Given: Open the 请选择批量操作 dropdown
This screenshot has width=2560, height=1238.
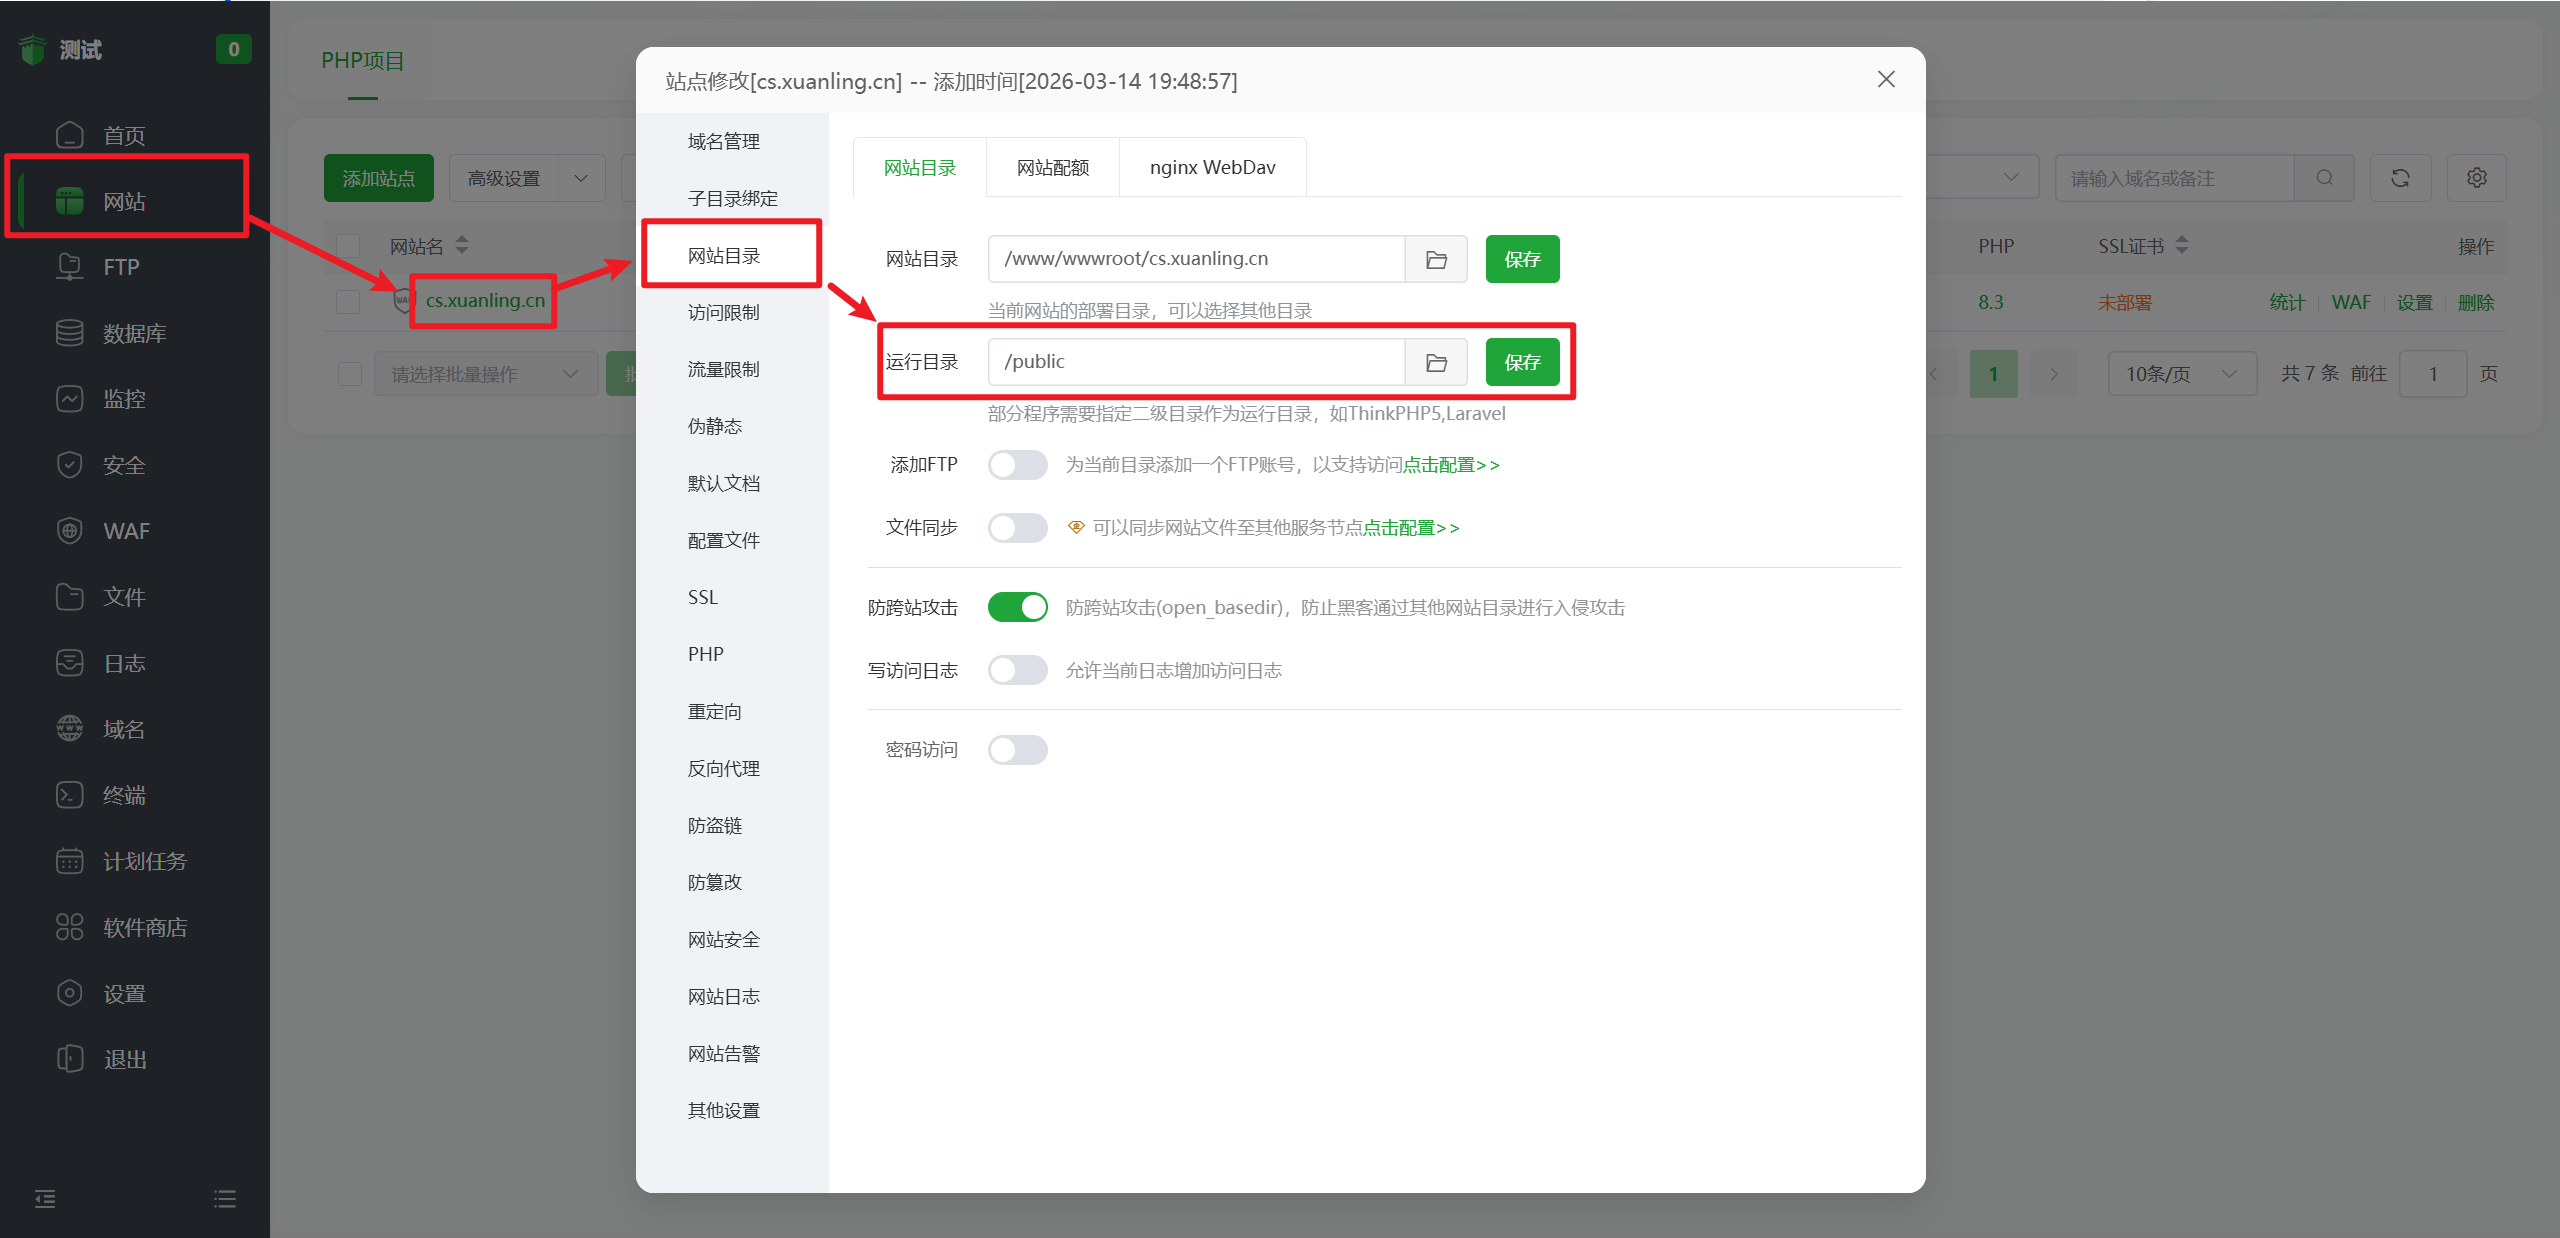Looking at the screenshot, I should [x=485, y=373].
